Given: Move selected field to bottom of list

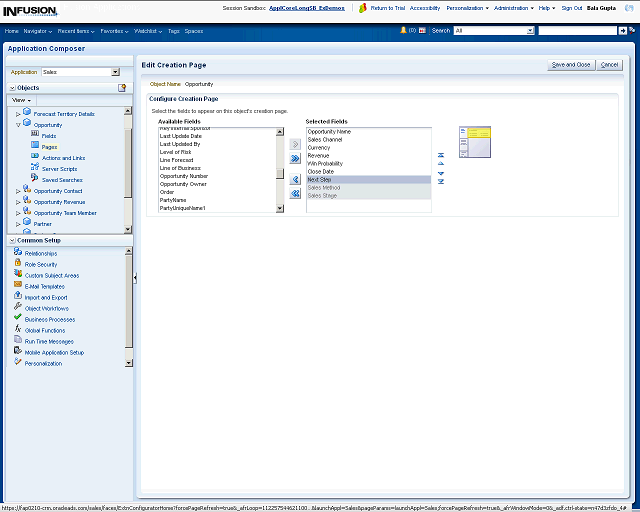Looking at the screenshot, I should 441,182.
